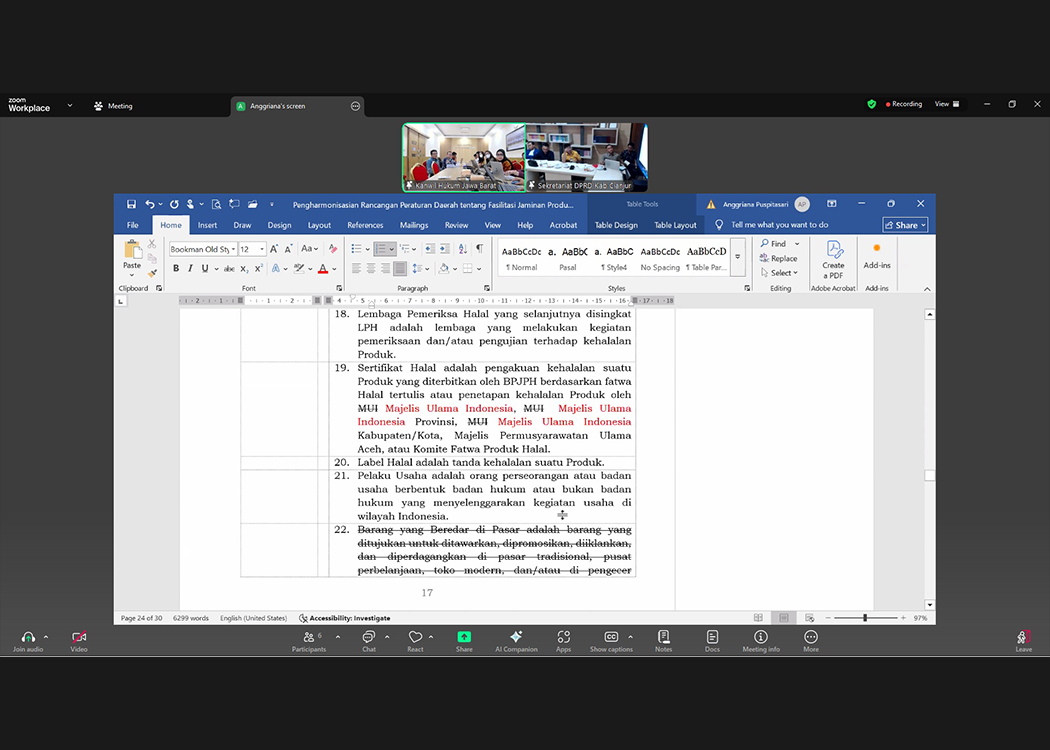This screenshot has width=1050, height=750.
Task: Toggle Justify paragraph alignment
Action: coord(400,269)
